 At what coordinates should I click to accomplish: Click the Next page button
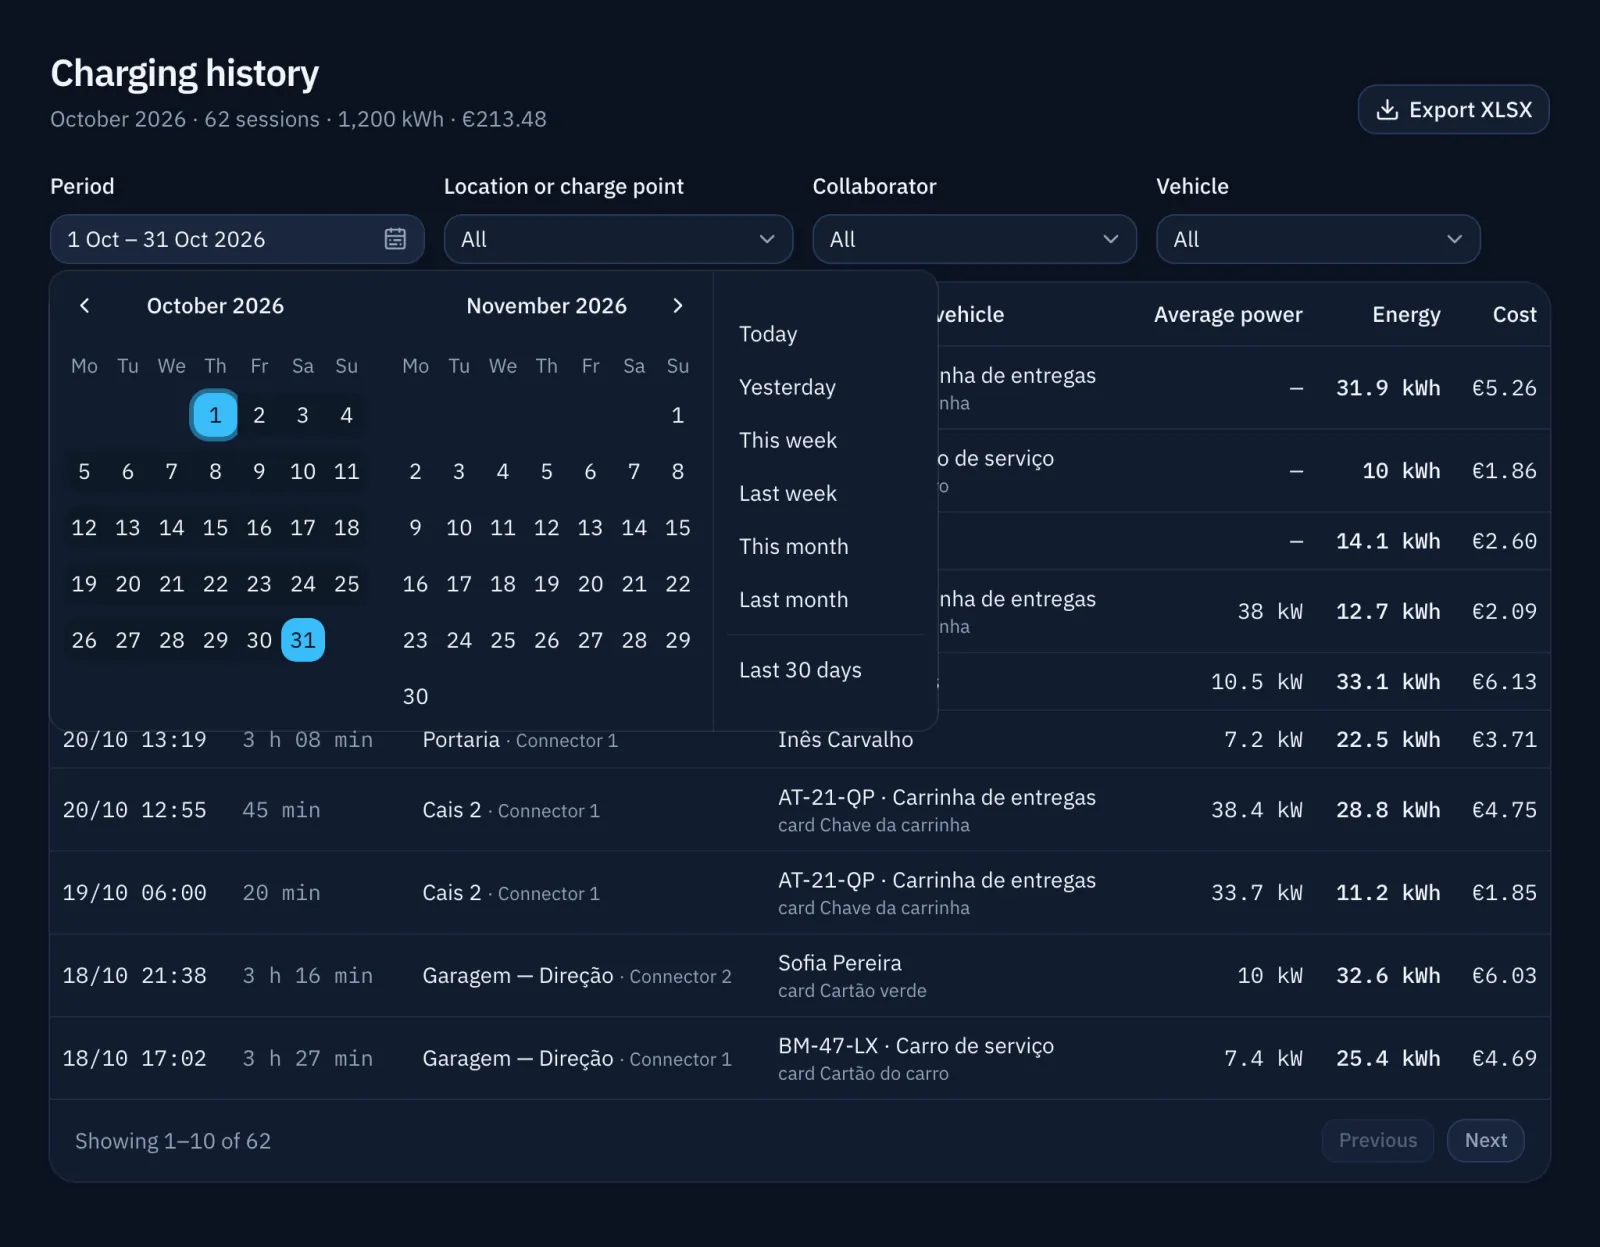[x=1485, y=1140]
